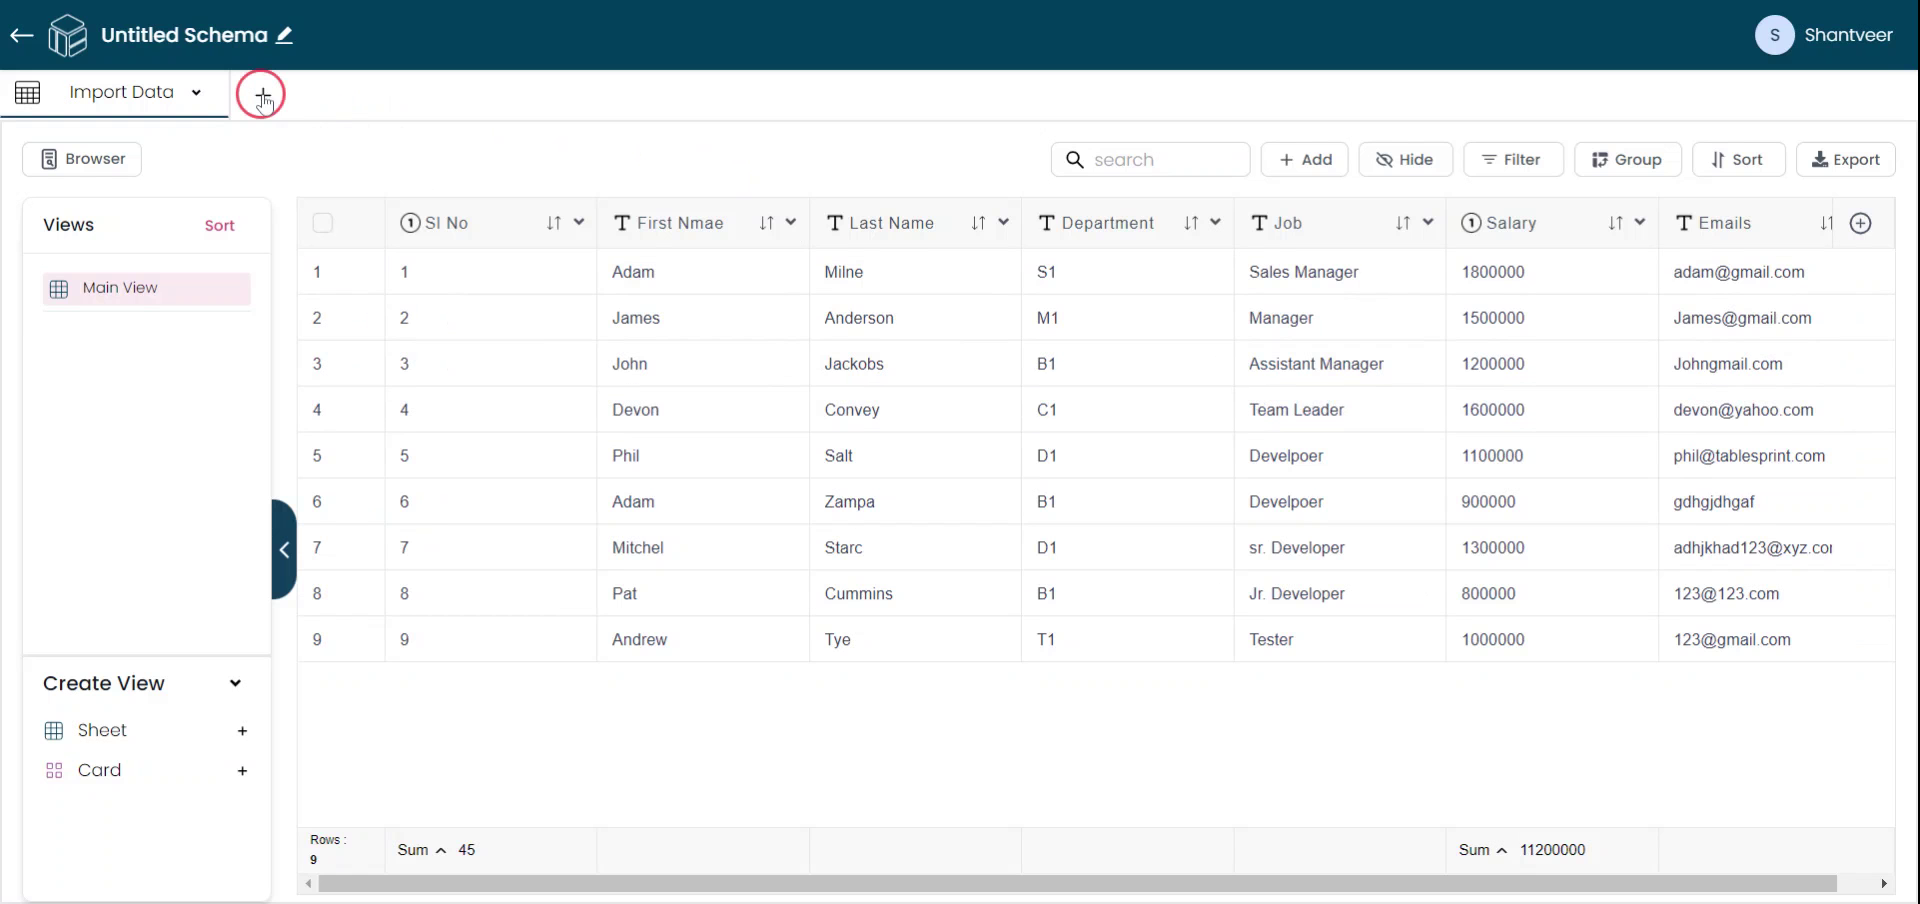Open the Browser panel
The width and height of the screenshot is (1920, 904).
tap(82, 159)
